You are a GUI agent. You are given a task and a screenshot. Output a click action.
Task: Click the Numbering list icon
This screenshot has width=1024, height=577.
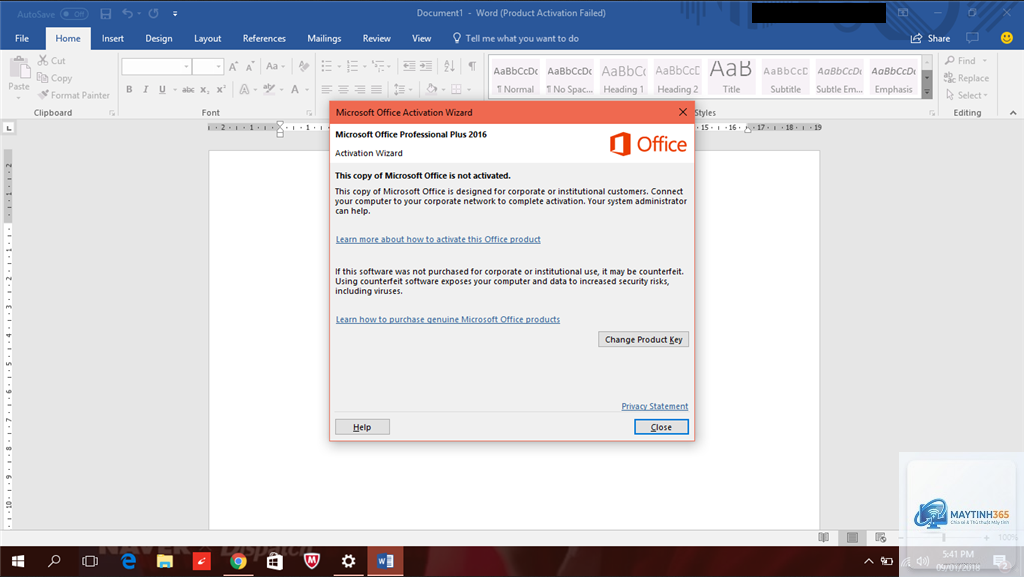pyautogui.click(x=352, y=67)
